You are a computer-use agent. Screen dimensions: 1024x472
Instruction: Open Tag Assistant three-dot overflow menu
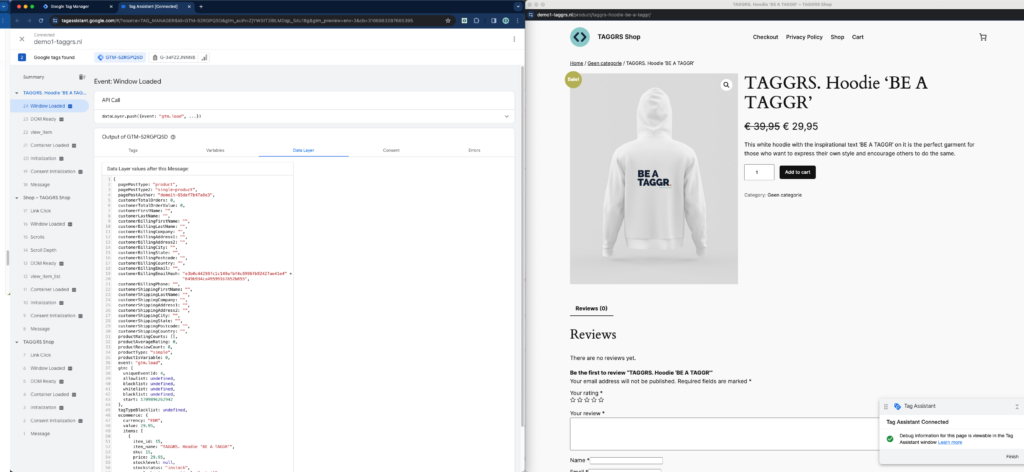(x=514, y=39)
